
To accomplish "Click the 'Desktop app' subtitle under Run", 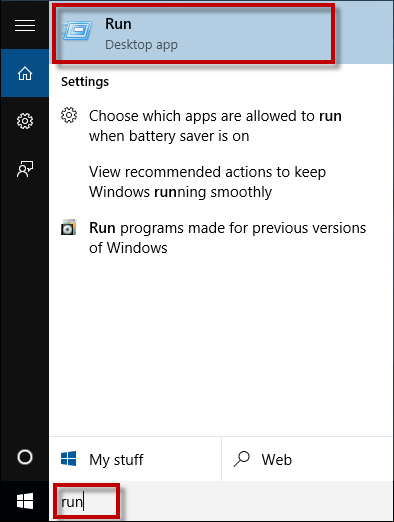I will tap(141, 45).
